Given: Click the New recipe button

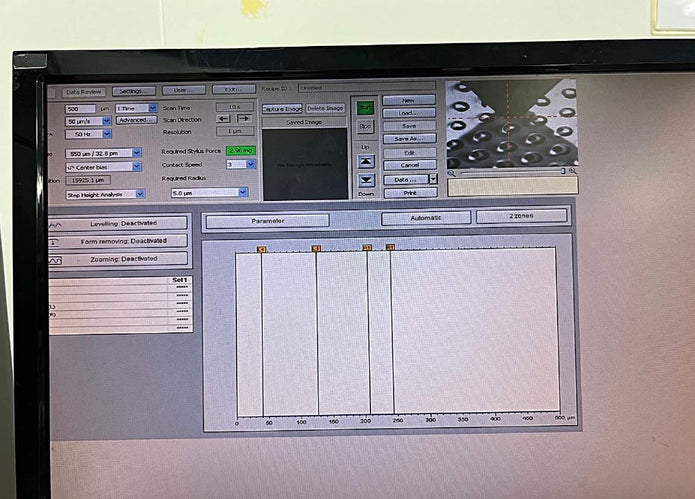Looking at the screenshot, I should 409,101.
